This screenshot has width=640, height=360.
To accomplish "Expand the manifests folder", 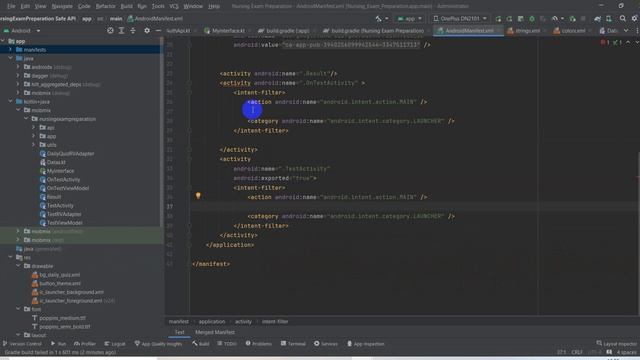I will (11, 50).
